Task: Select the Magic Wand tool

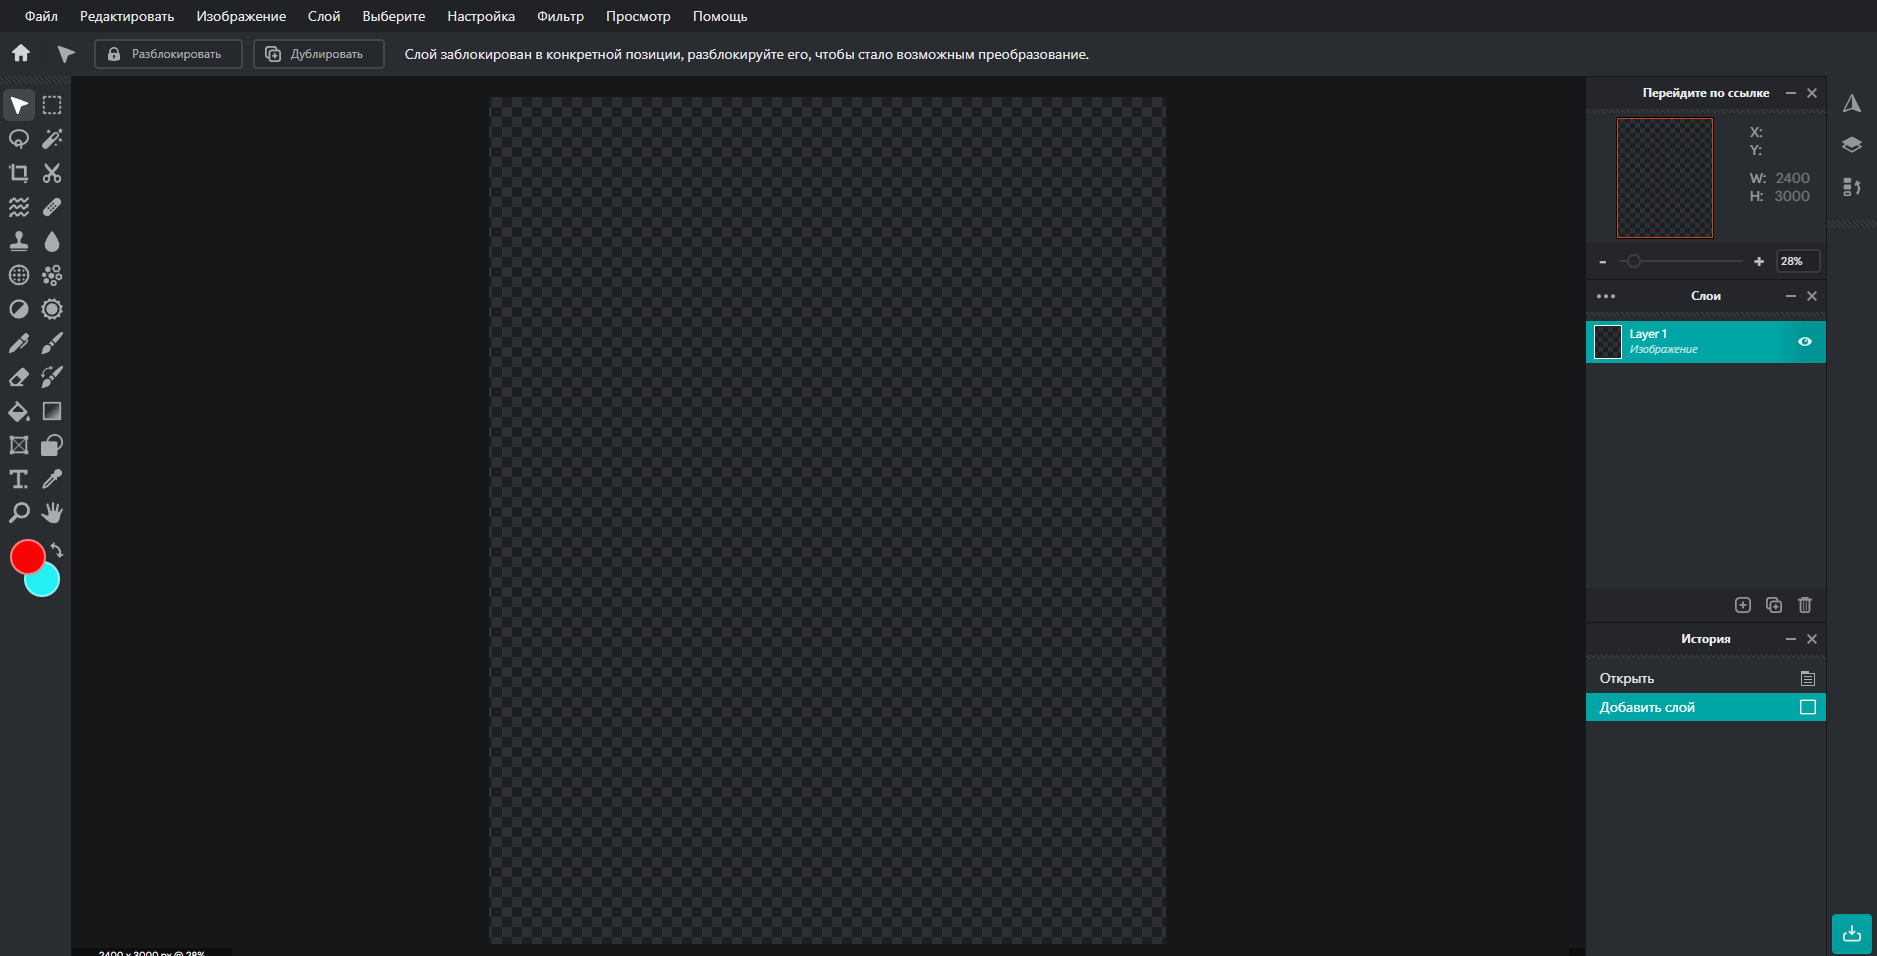Action: [x=52, y=139]
